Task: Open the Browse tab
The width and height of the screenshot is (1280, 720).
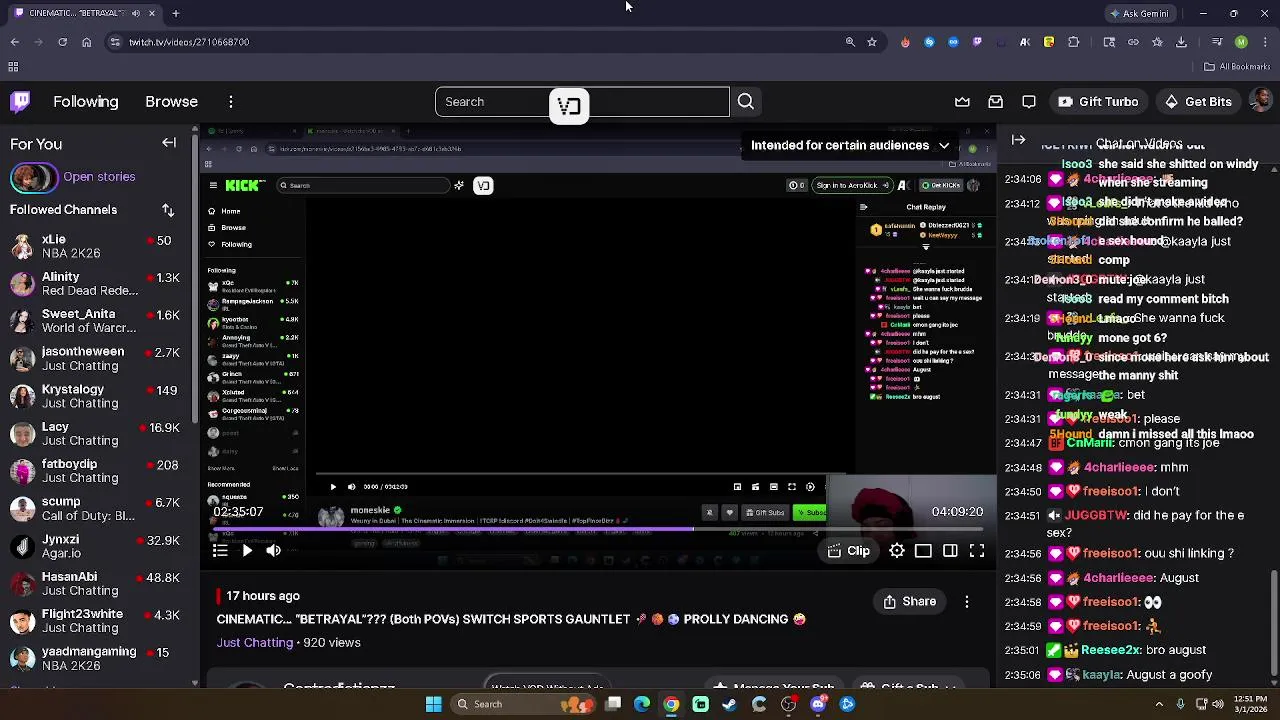Action: 171,101
